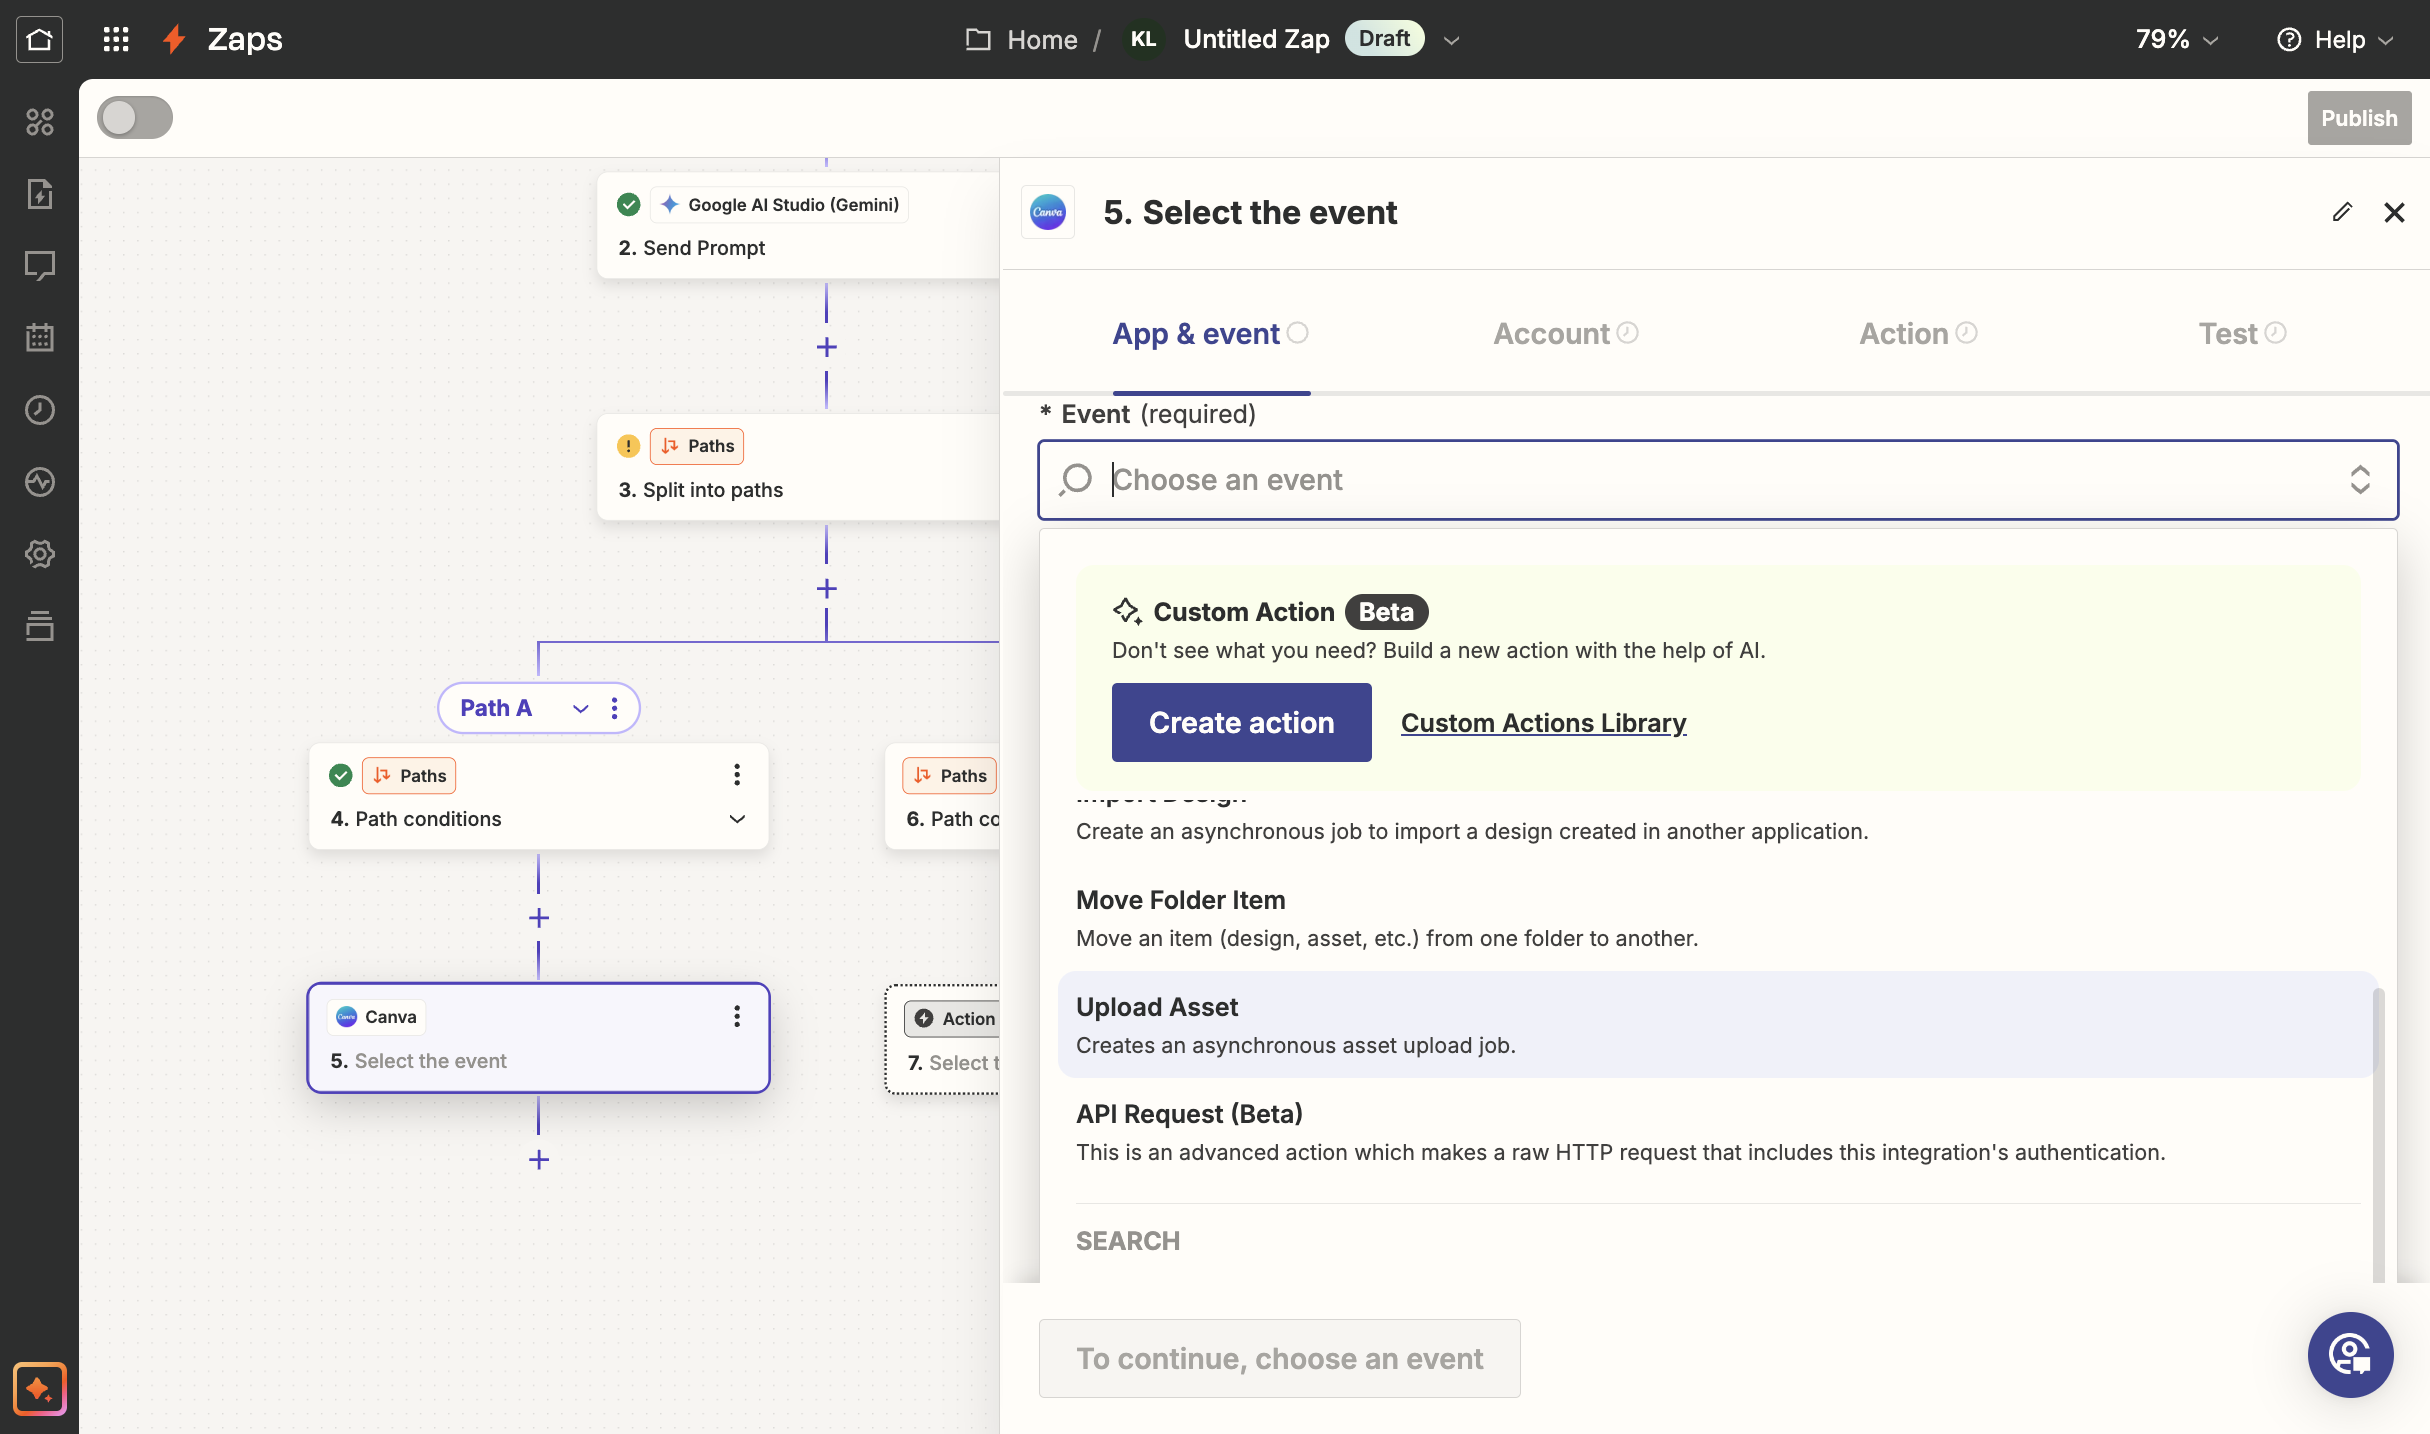Click the Zaps lightning bolt logo
The height and width of the screenshot is (1434, 2430).
[175, 39]
